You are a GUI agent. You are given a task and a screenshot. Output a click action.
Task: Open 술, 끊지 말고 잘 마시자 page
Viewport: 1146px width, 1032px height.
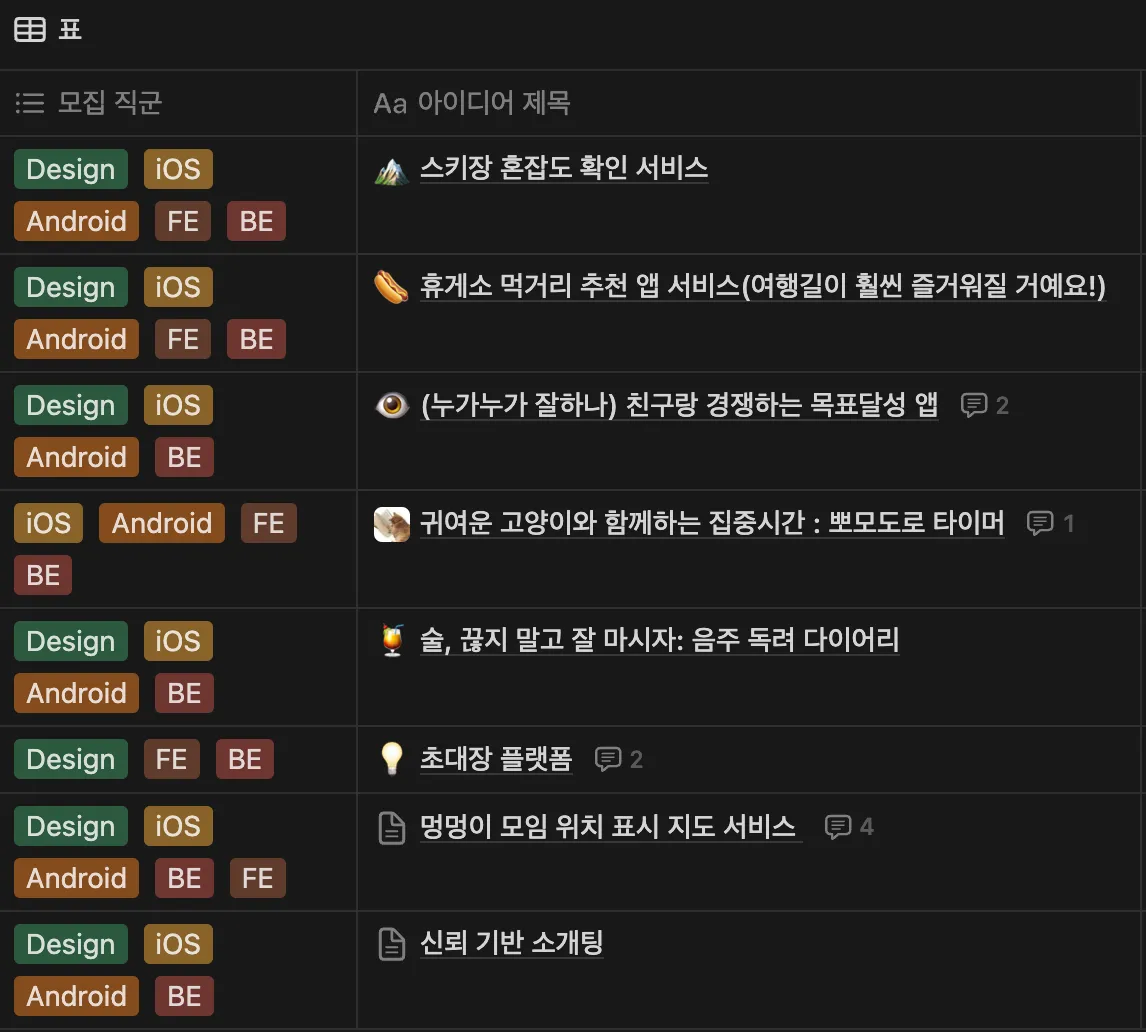click(659, 640)
